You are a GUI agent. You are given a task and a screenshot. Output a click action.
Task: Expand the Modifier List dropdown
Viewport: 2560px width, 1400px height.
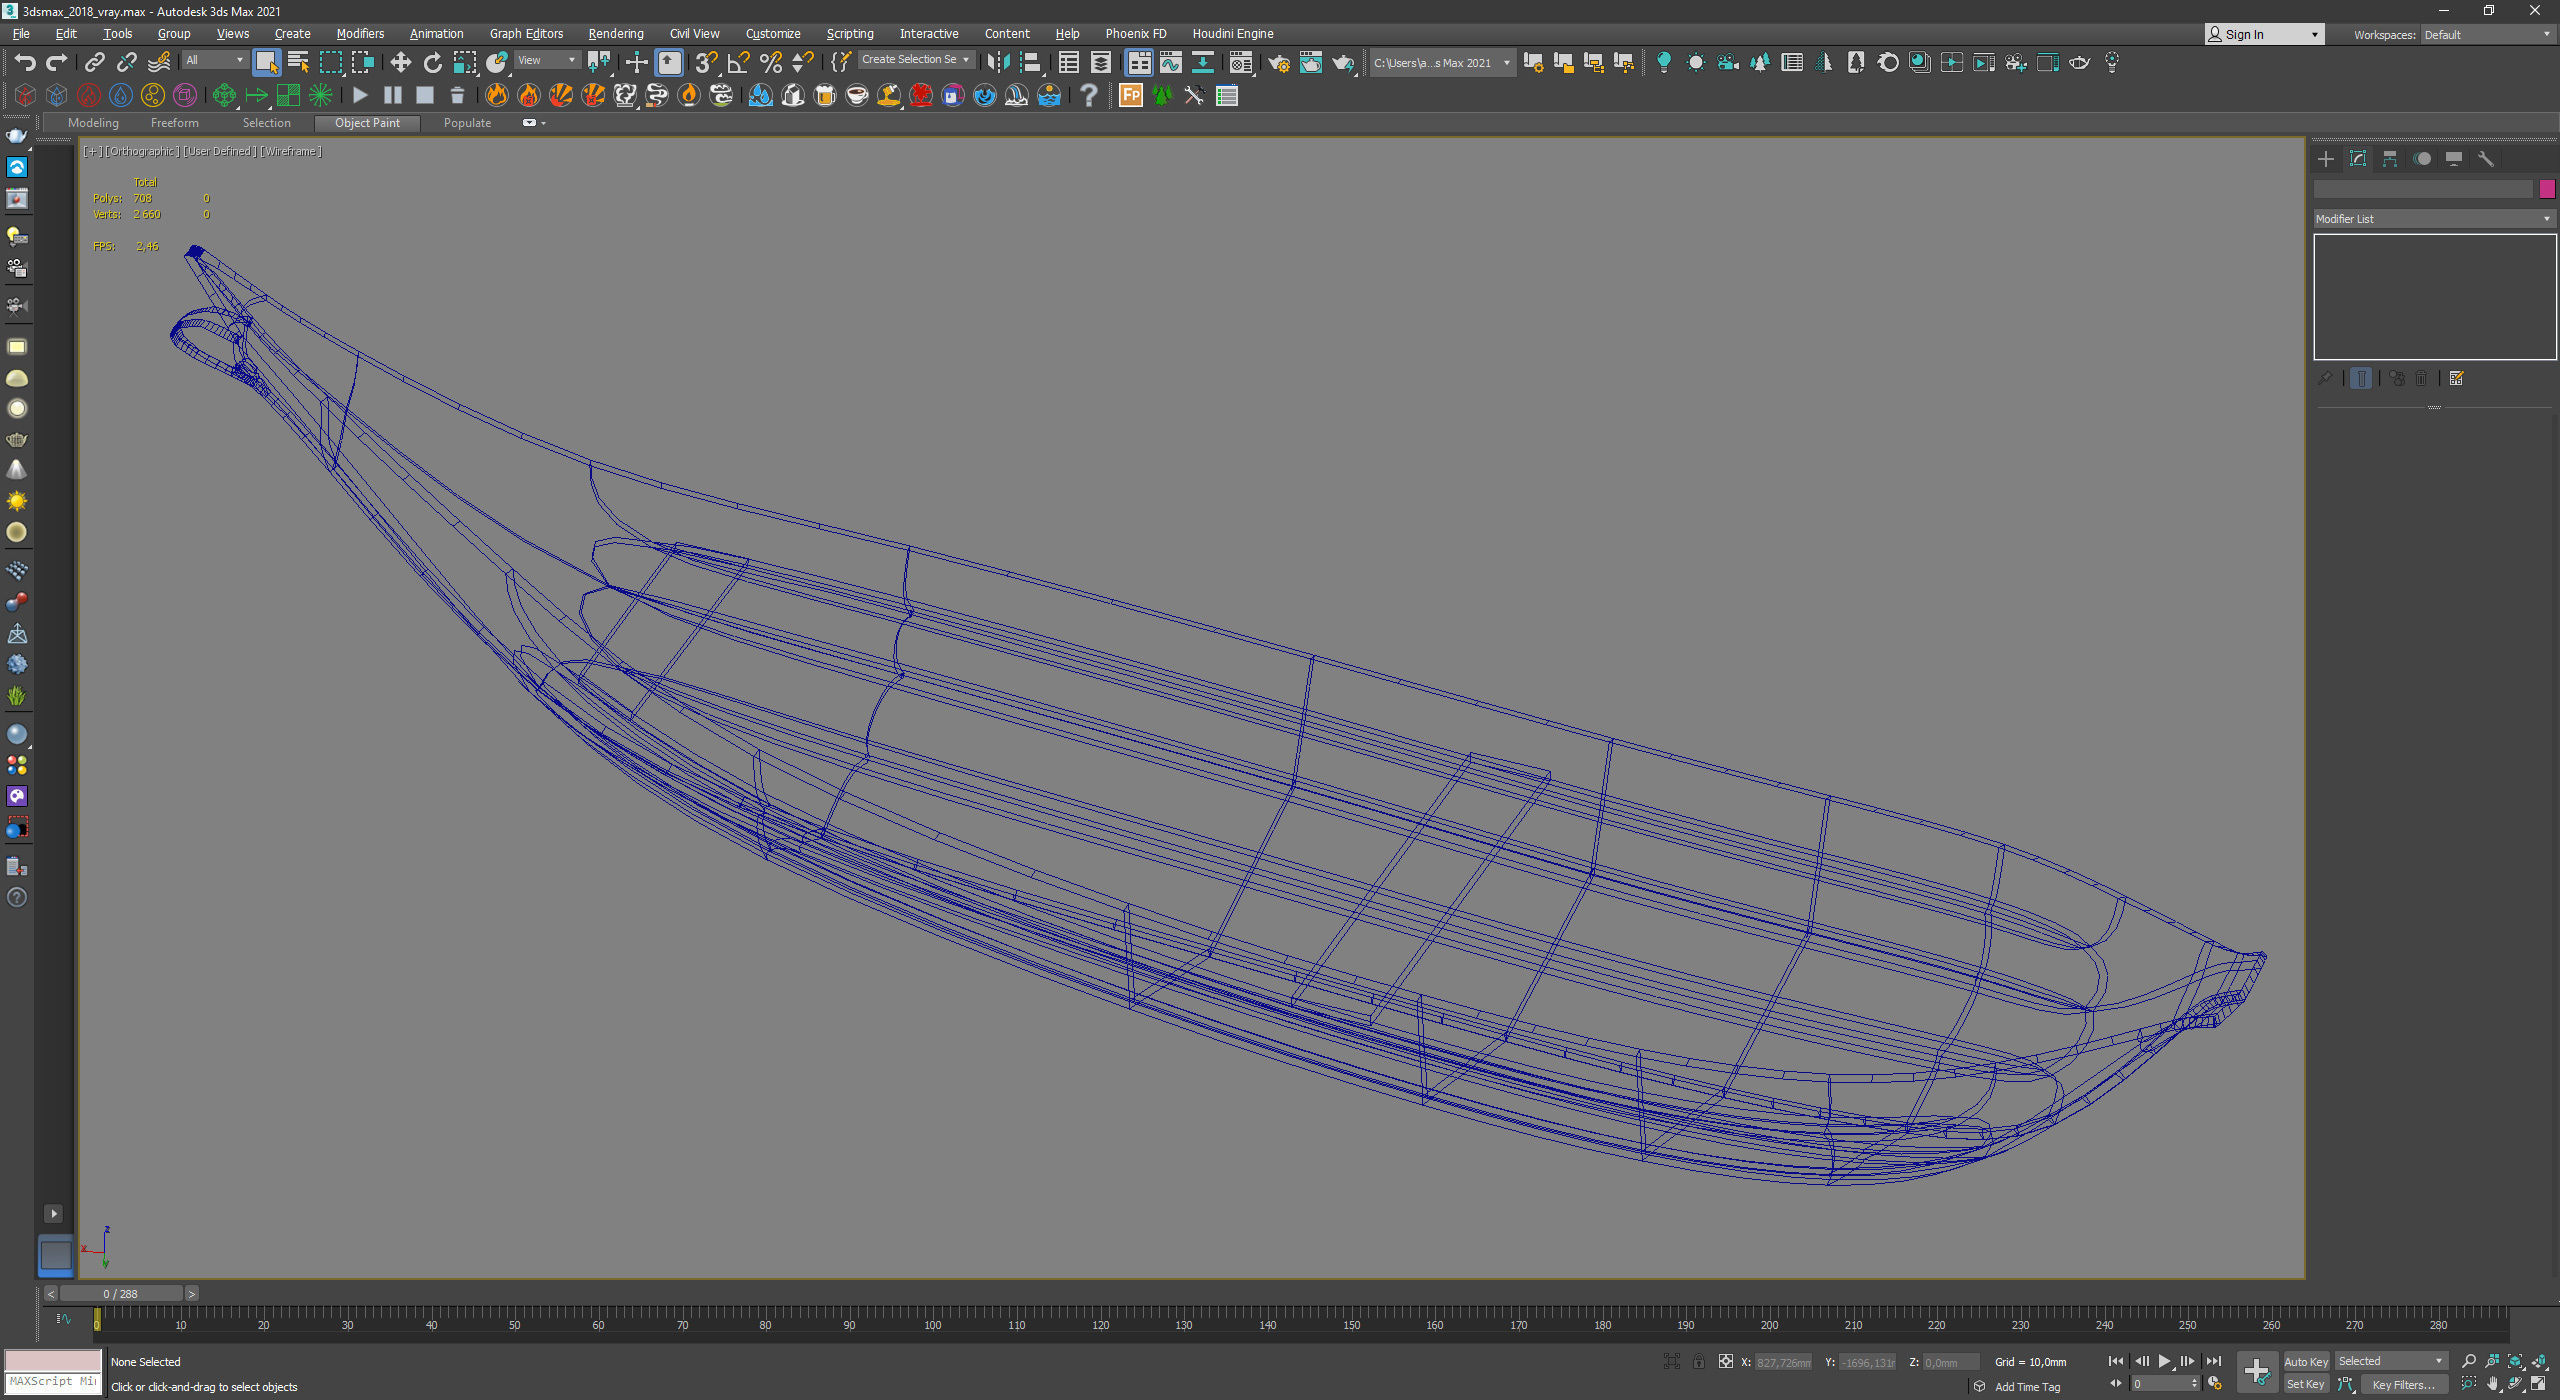click(x=2434, y=219)
